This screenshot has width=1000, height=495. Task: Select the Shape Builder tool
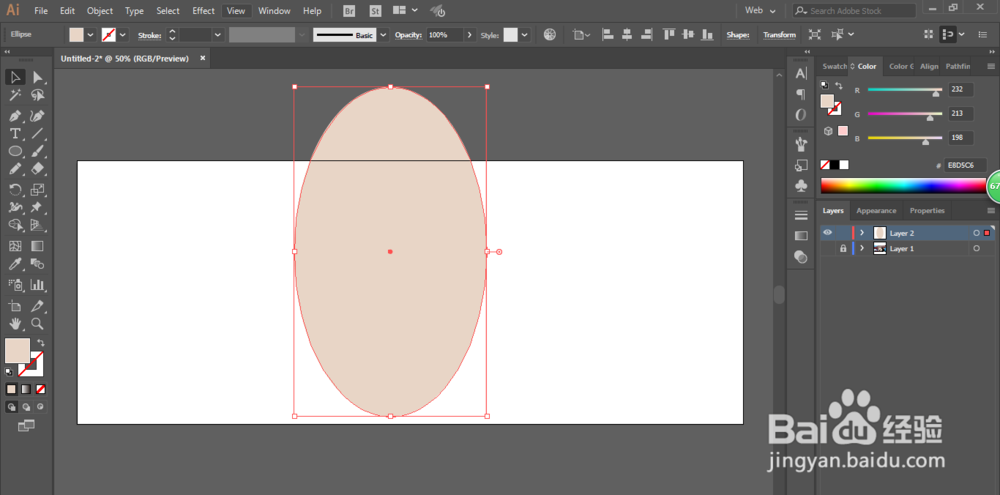tap(15, 225)
